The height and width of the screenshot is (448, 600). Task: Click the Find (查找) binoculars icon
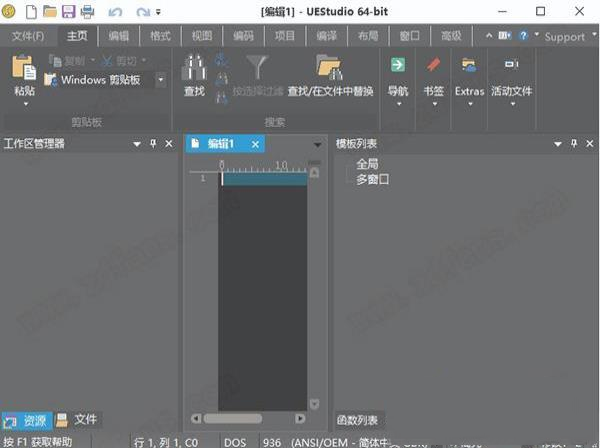(x=194, y=70)
